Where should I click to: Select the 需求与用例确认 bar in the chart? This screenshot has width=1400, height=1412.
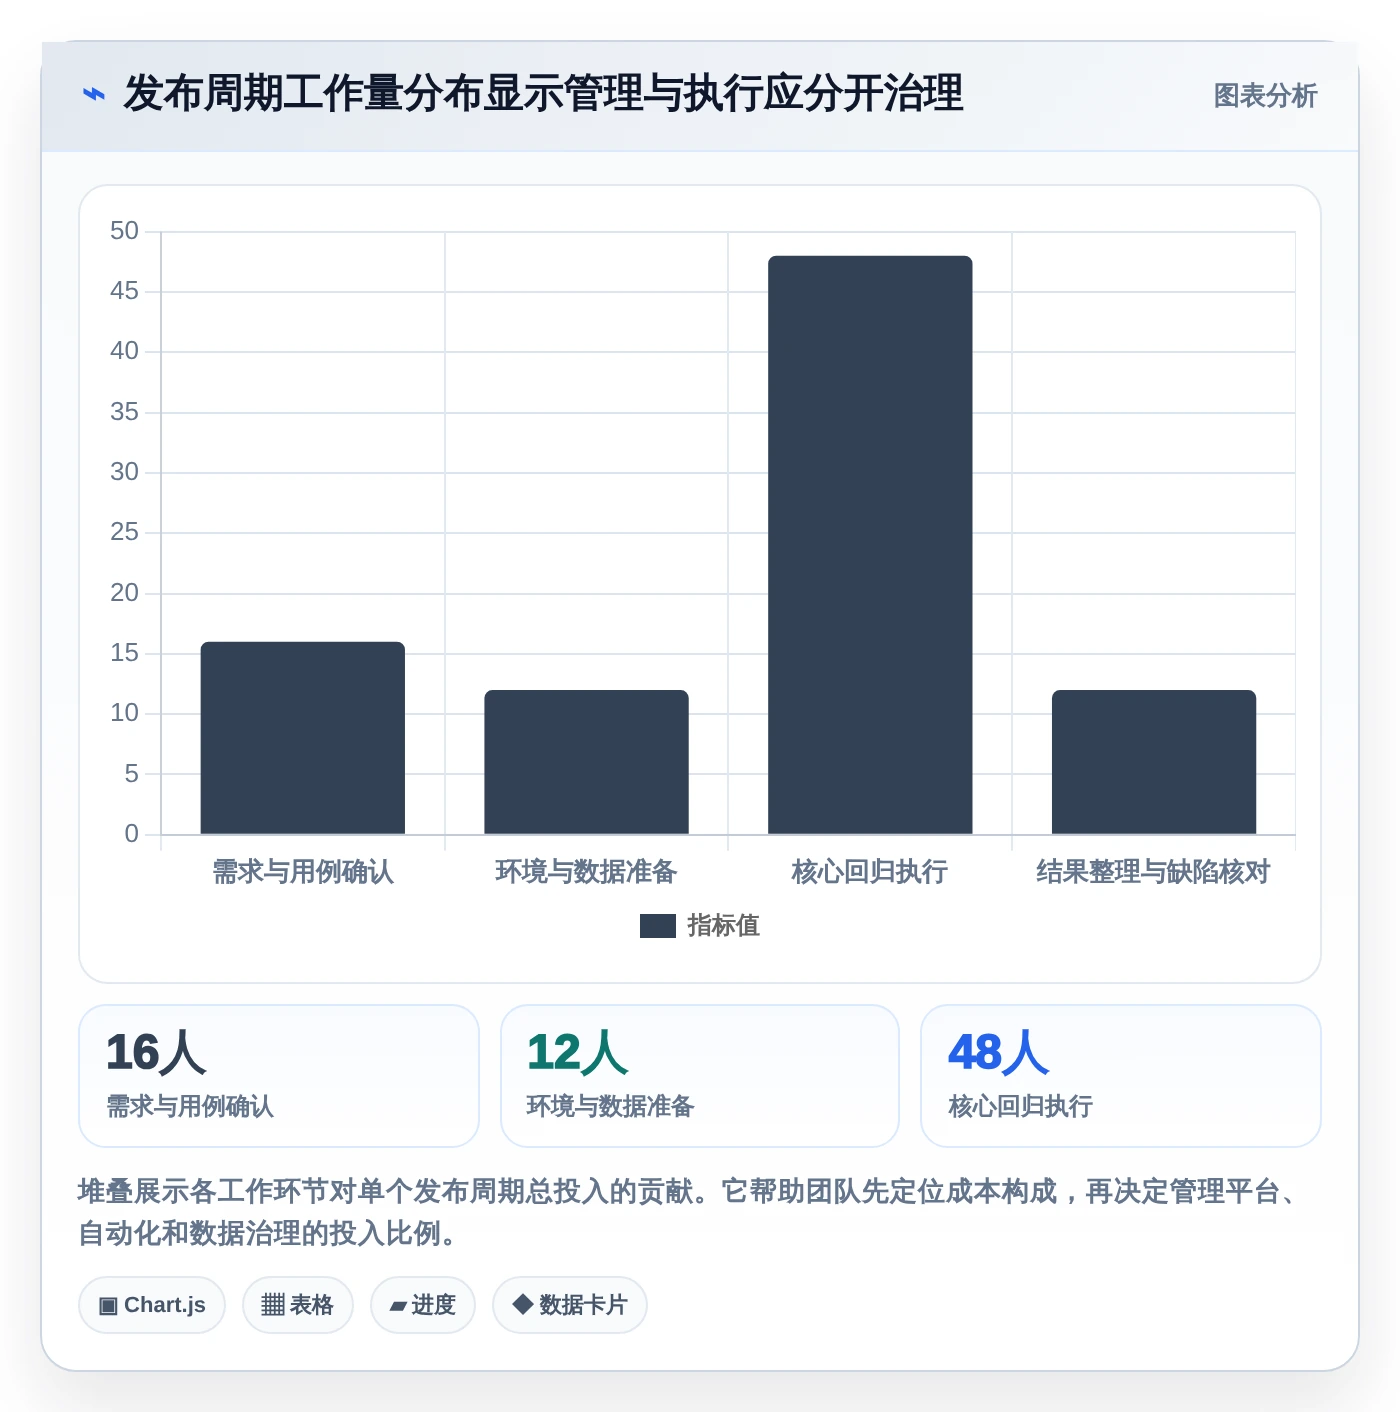pyautogui.click(x=303, y=738)
